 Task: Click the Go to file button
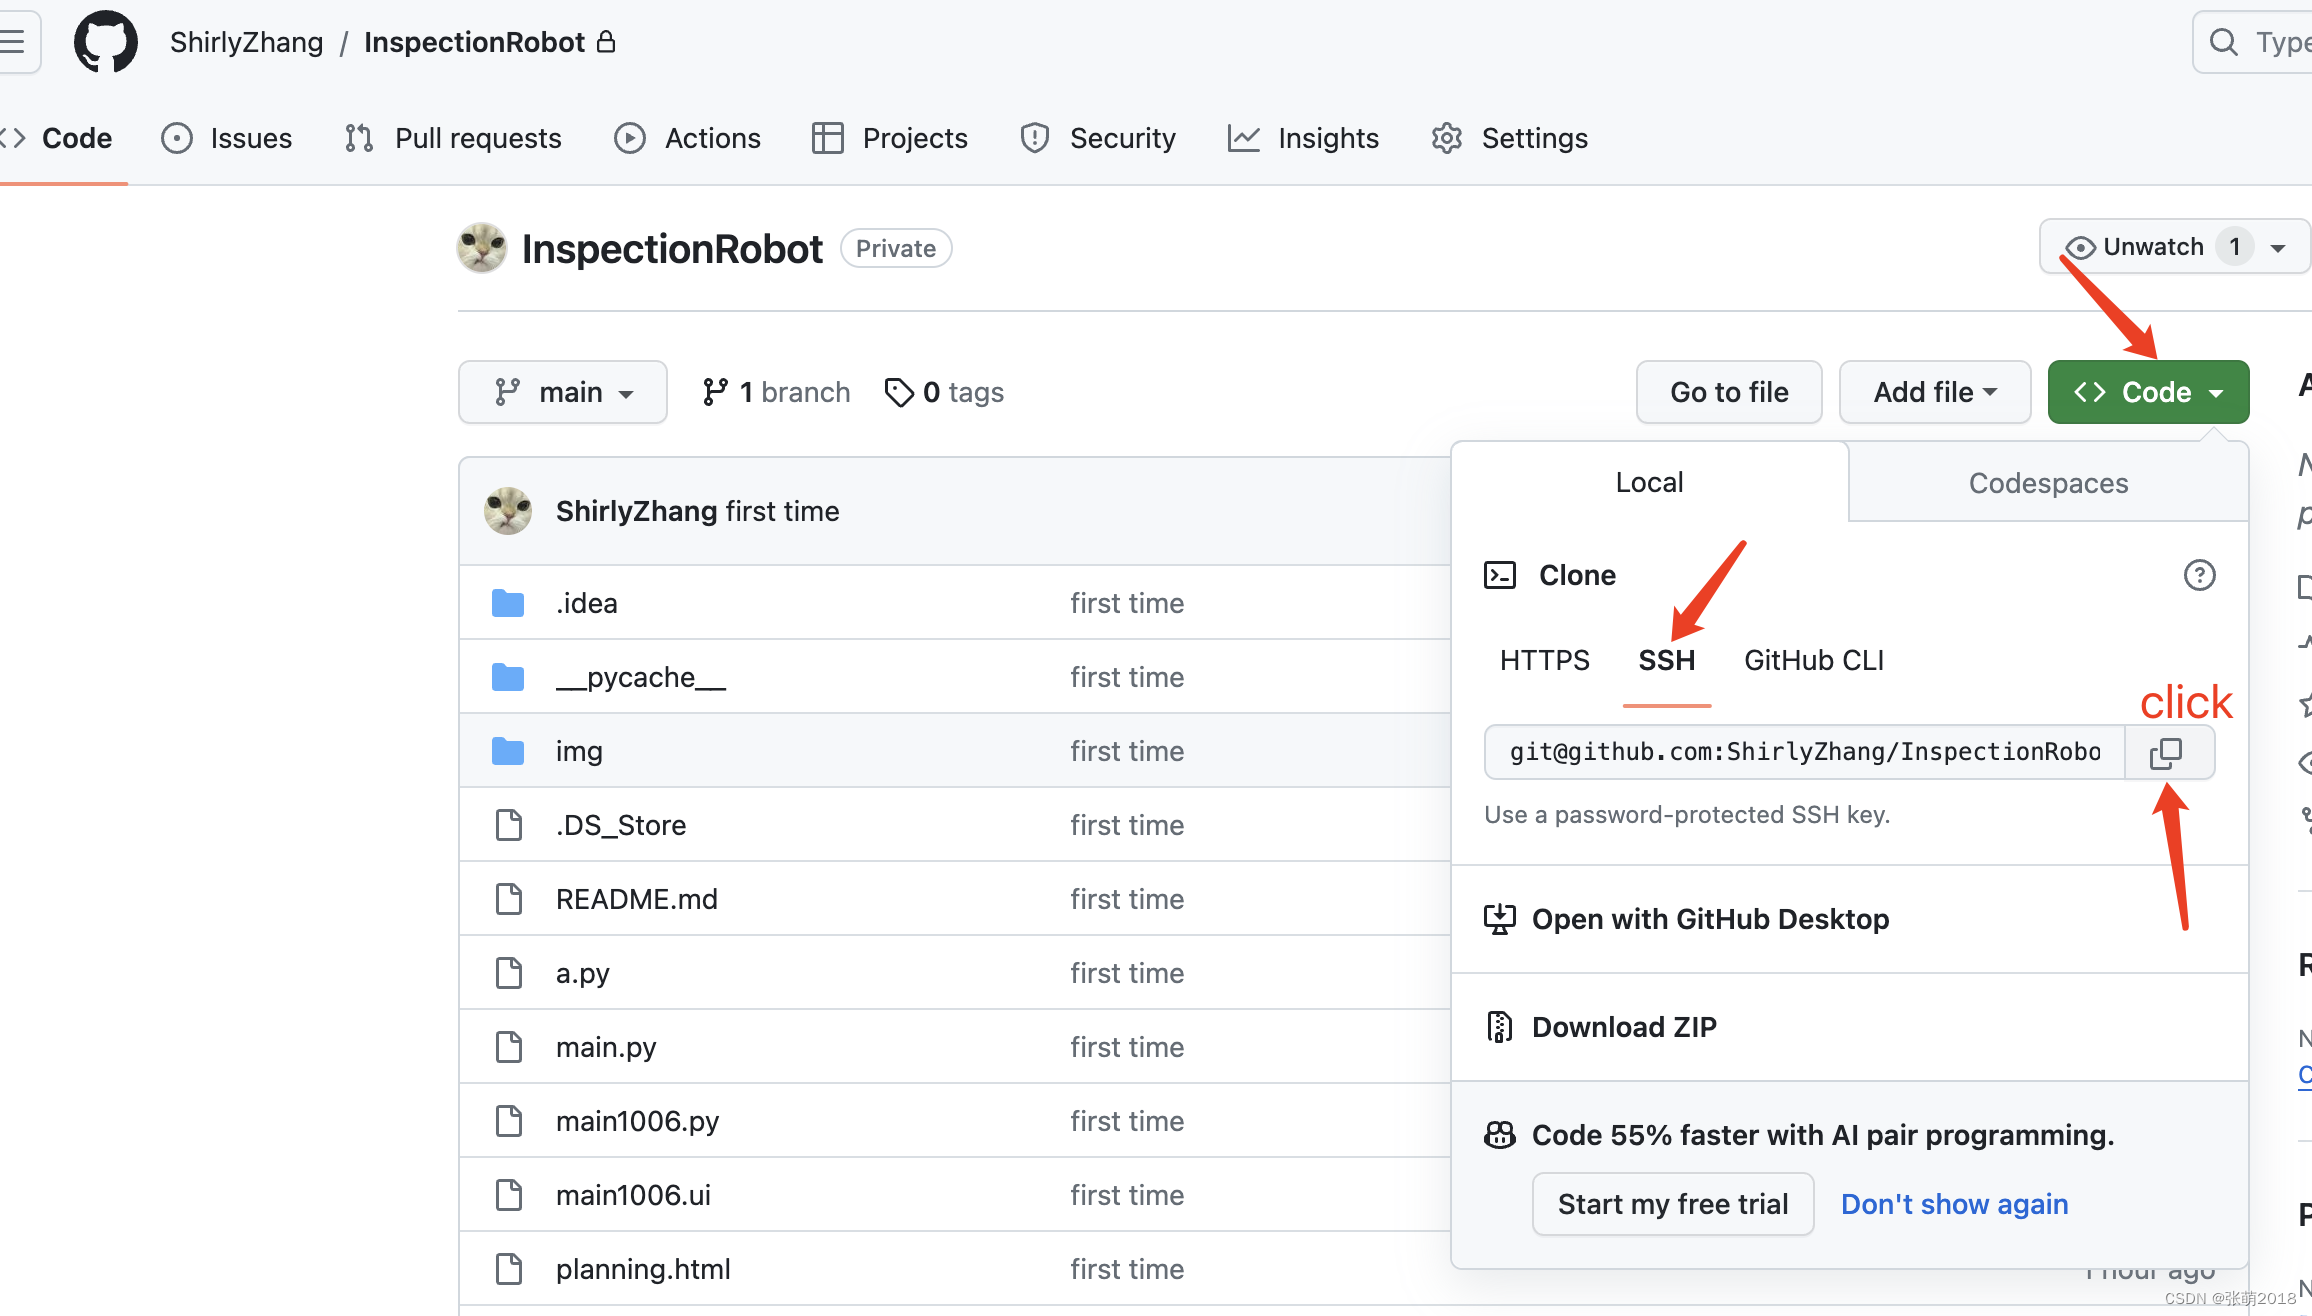pyautogui.click(x=1729, y=392)
